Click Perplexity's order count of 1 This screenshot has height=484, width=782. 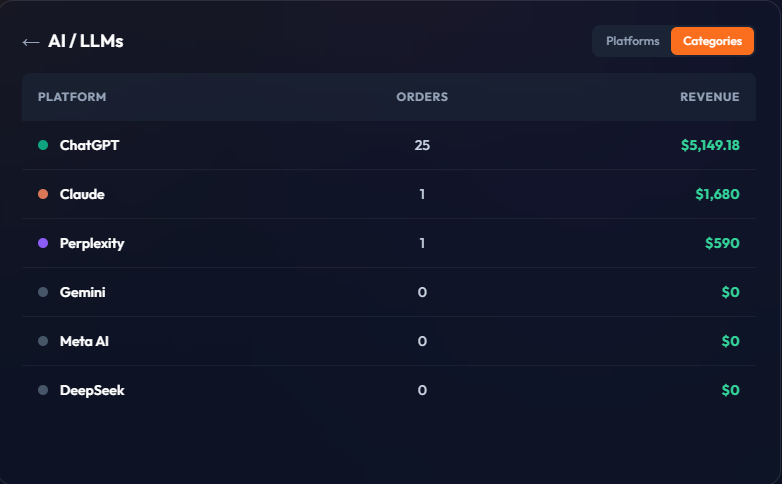click(422, 243)
